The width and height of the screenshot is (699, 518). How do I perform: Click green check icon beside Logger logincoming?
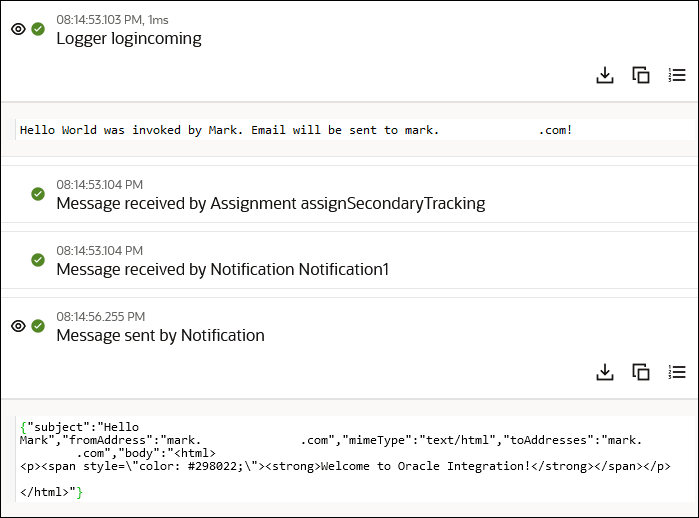coord(38,29)
